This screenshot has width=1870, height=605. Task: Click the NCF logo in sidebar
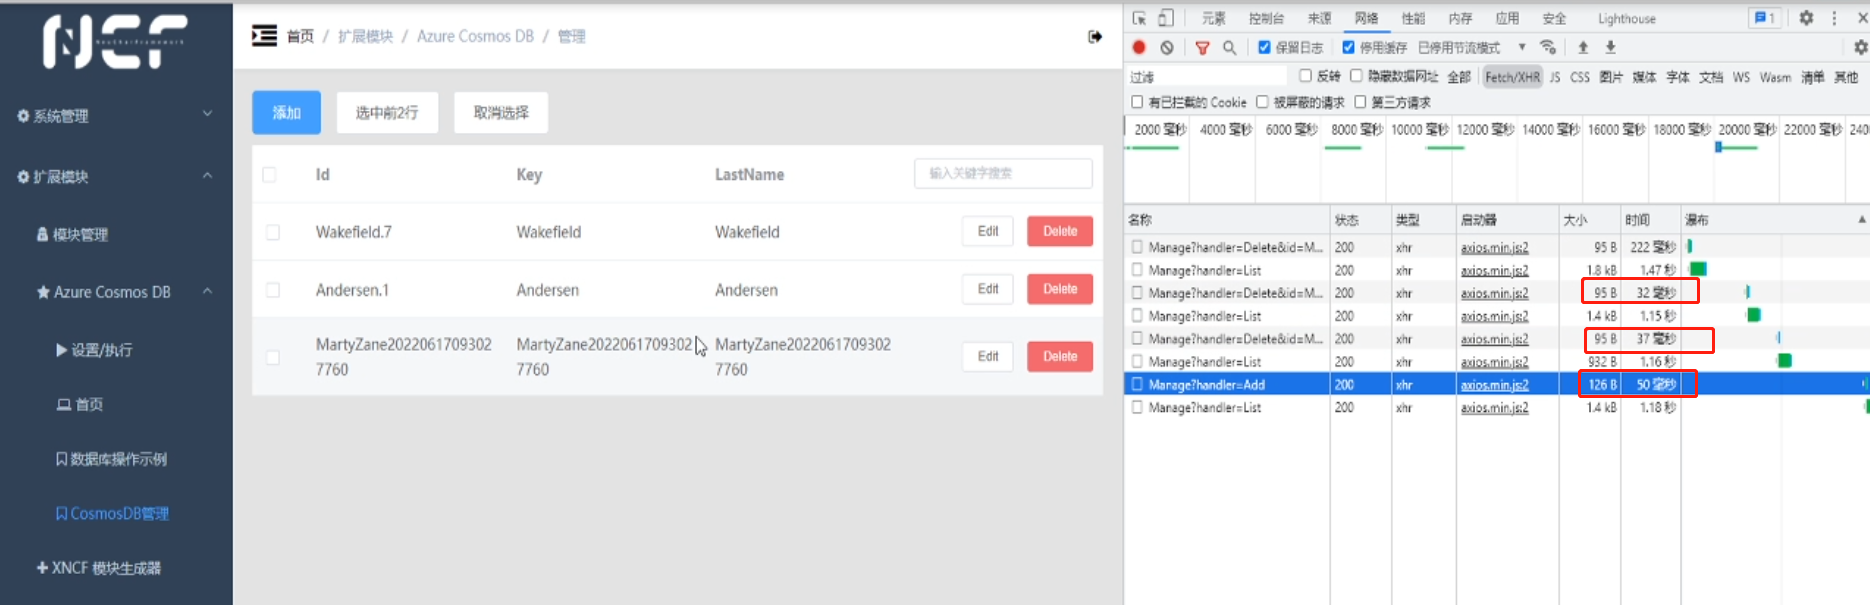115,41
